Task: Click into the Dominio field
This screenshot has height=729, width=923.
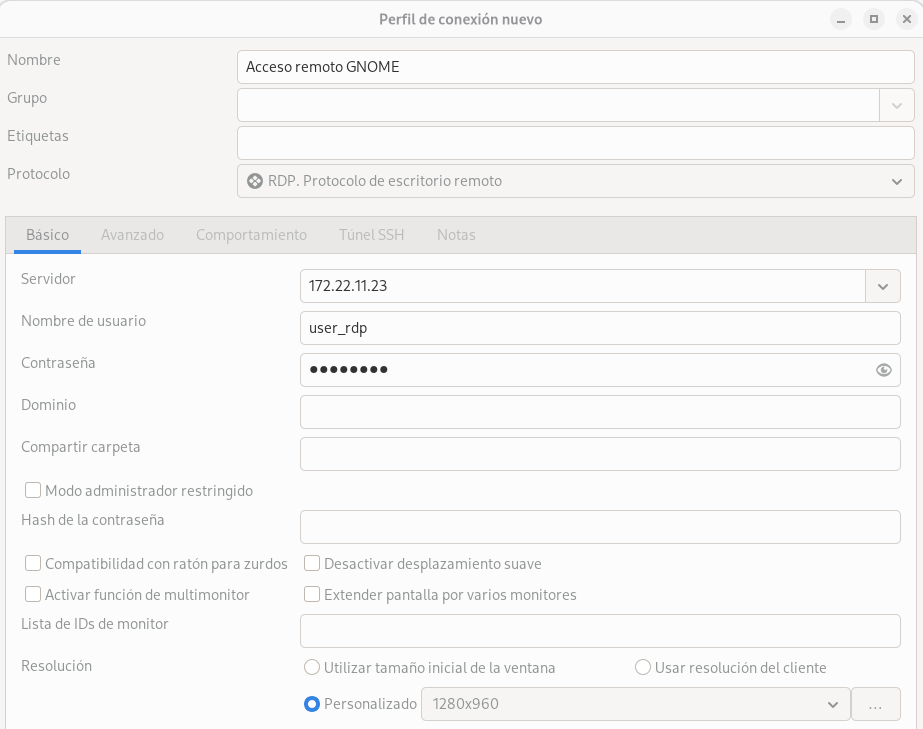Action: (600, 412)
